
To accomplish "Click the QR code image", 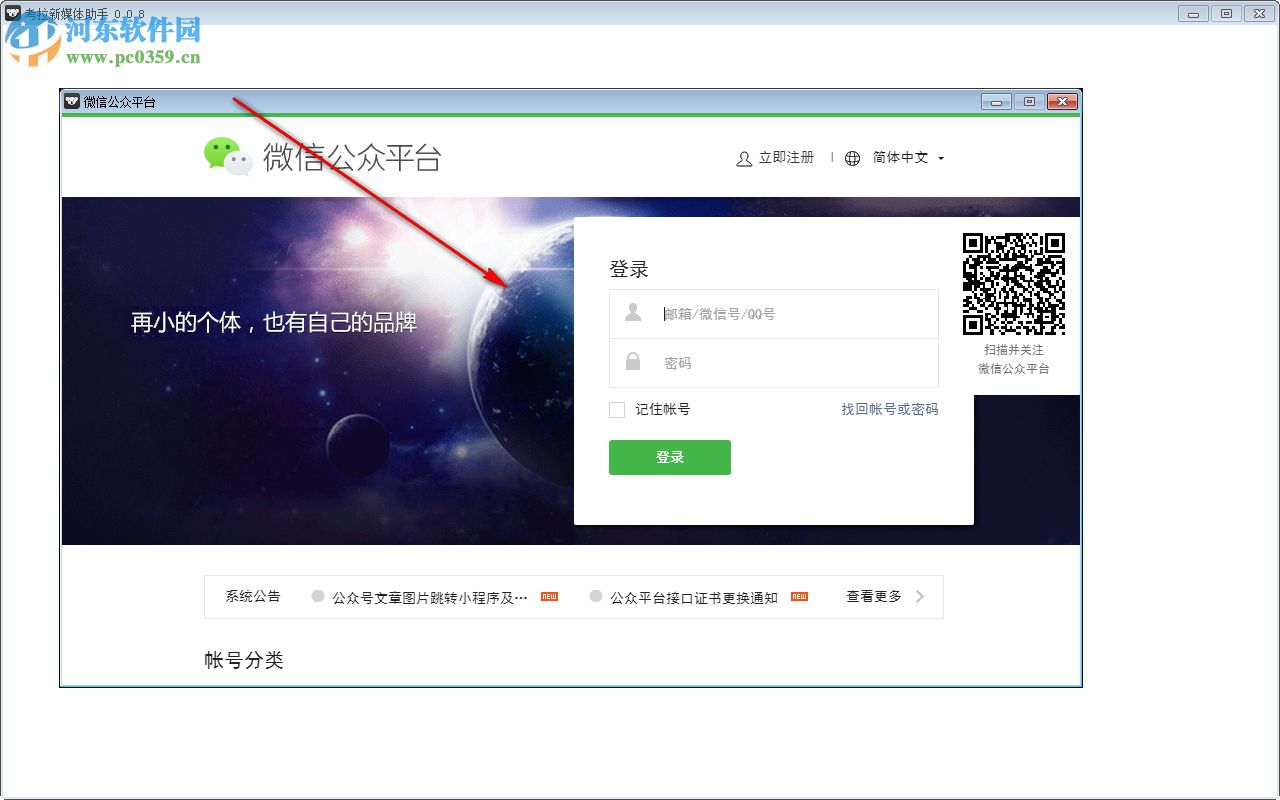I will pyautogui.click(x=1014, y=284).
